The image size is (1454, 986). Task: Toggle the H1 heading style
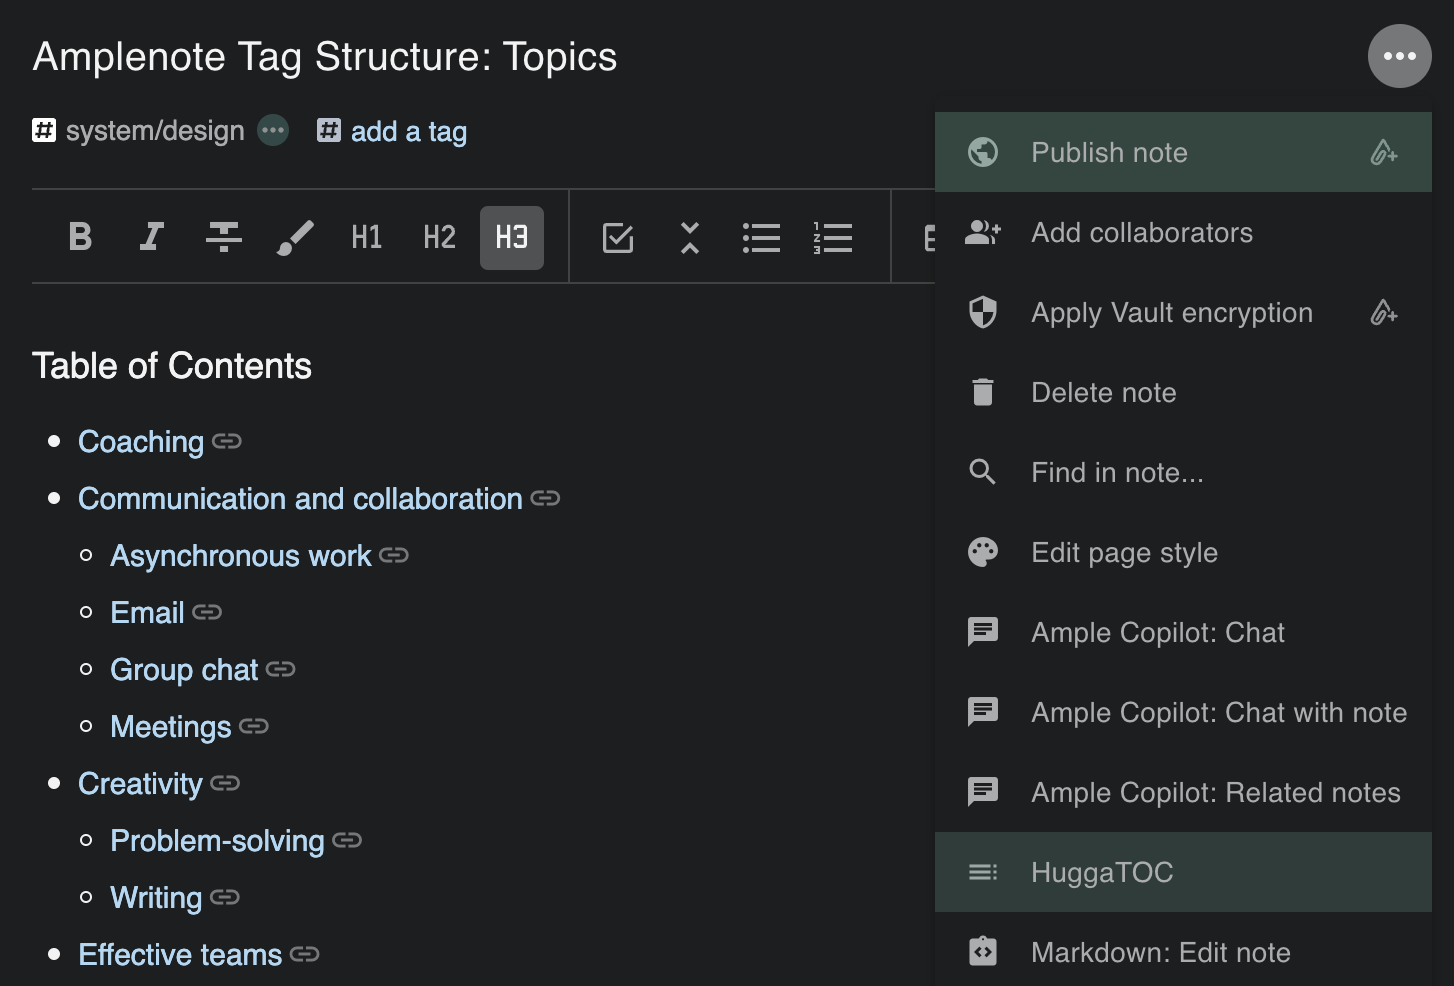[x=367, y=237]
